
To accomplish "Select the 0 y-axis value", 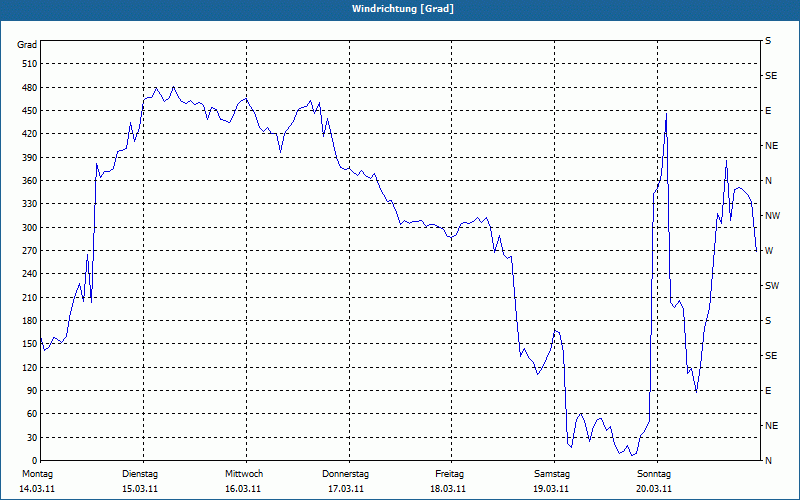I will pyautogui.click(x=34, y=461).
